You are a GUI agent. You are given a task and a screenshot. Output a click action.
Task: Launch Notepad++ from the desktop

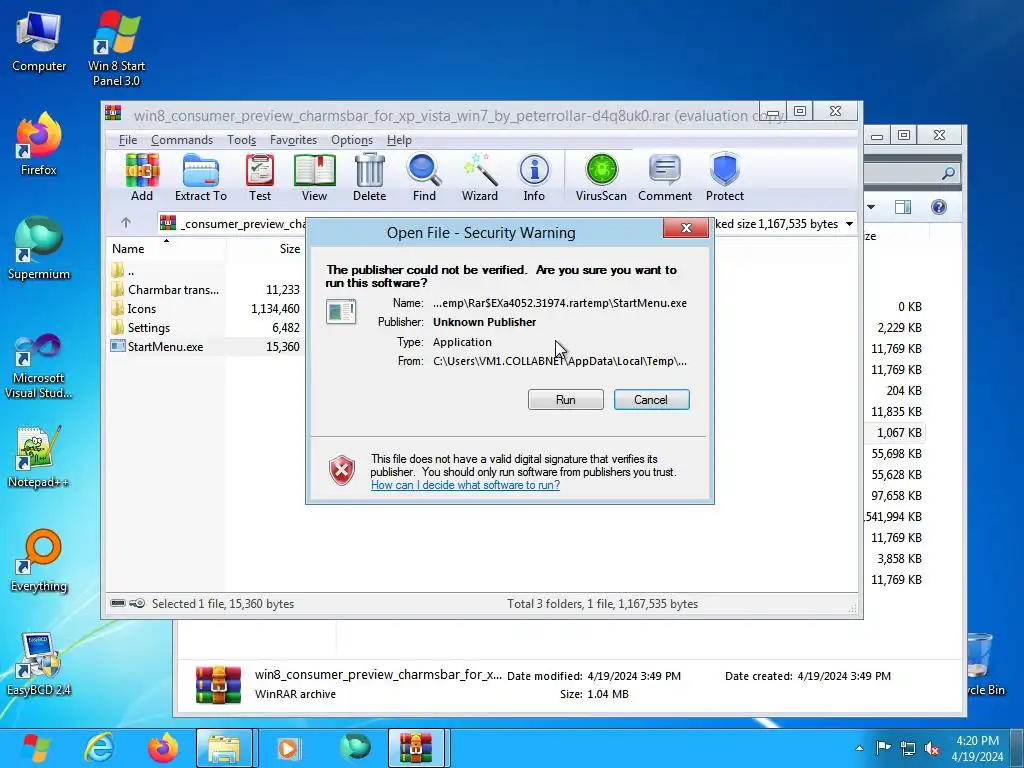(x=39, y=457)
